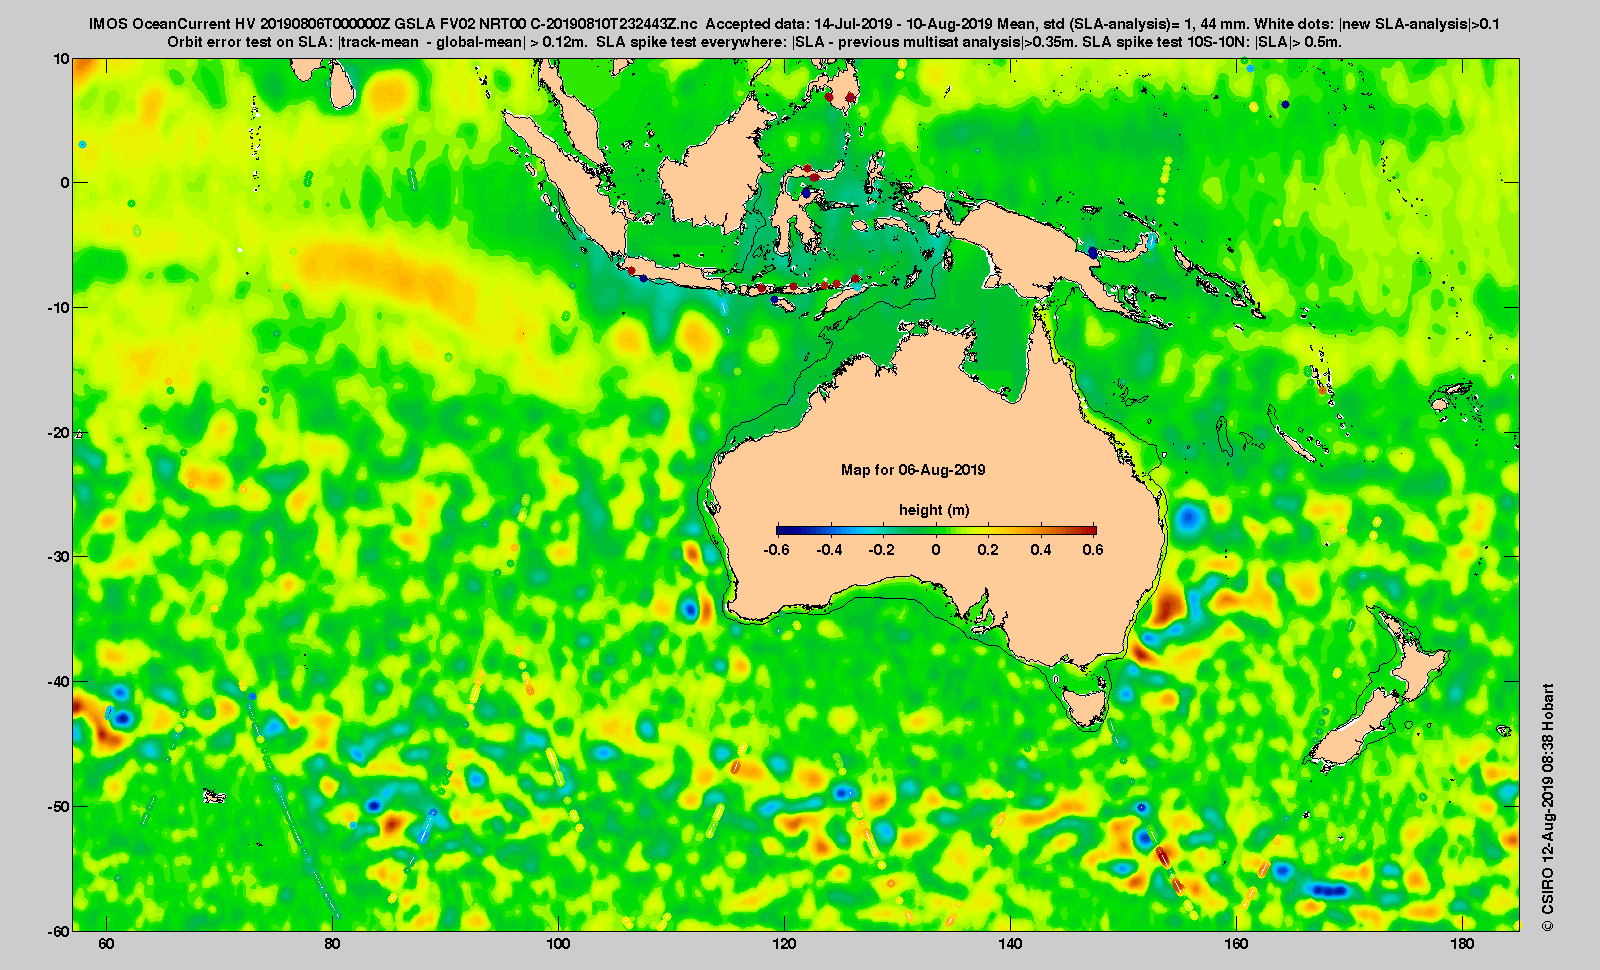This screenshot has width=1600, height=970.
Task: Click the latitude 10 axis label
Action: [x=61, y=59]
